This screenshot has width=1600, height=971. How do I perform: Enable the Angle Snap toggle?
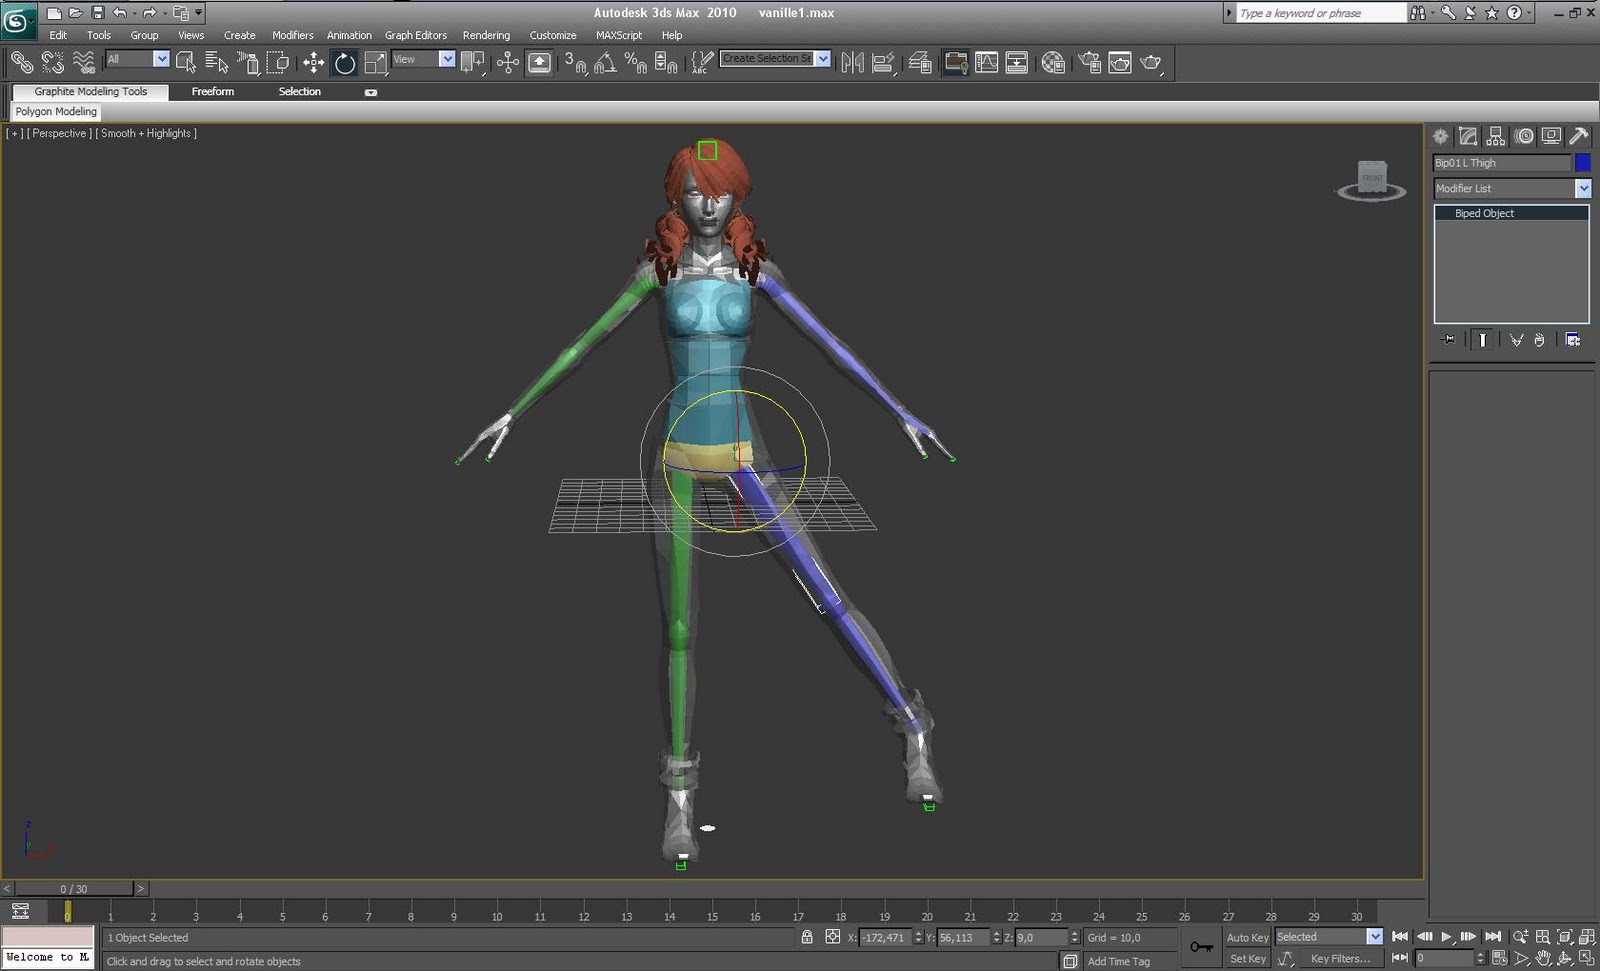(604, 63)
